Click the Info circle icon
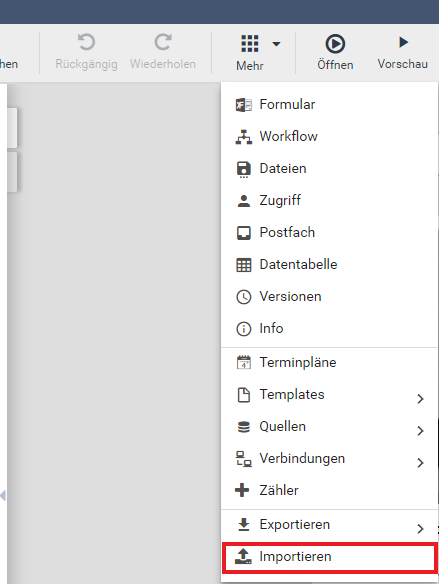 (244, 329)
